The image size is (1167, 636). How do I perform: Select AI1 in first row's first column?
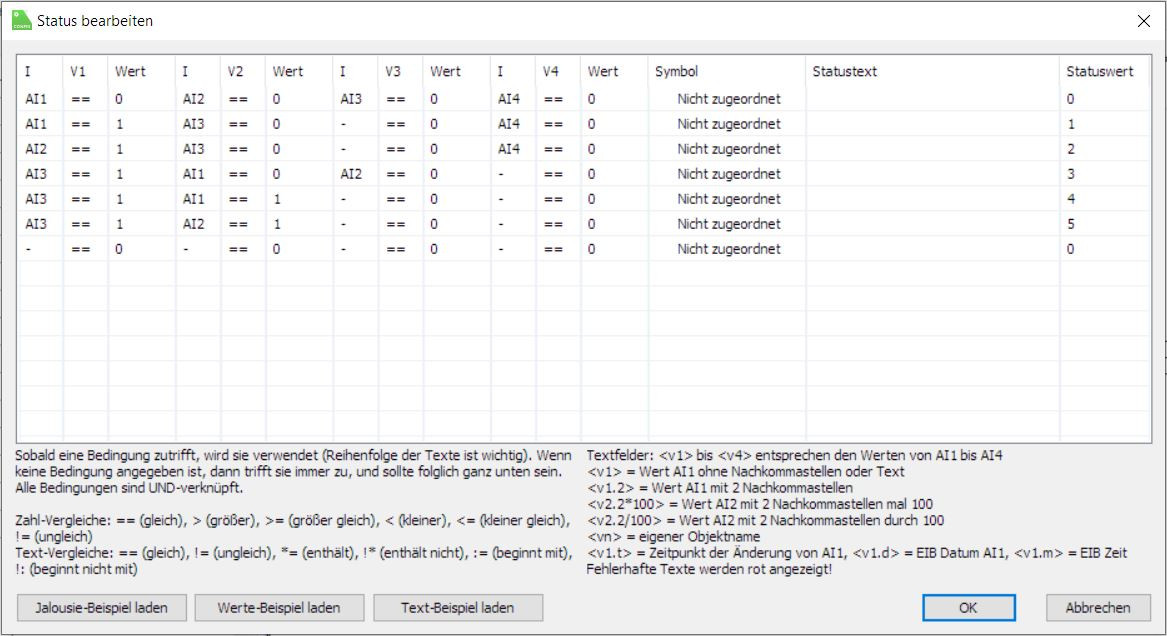(36, 99)
